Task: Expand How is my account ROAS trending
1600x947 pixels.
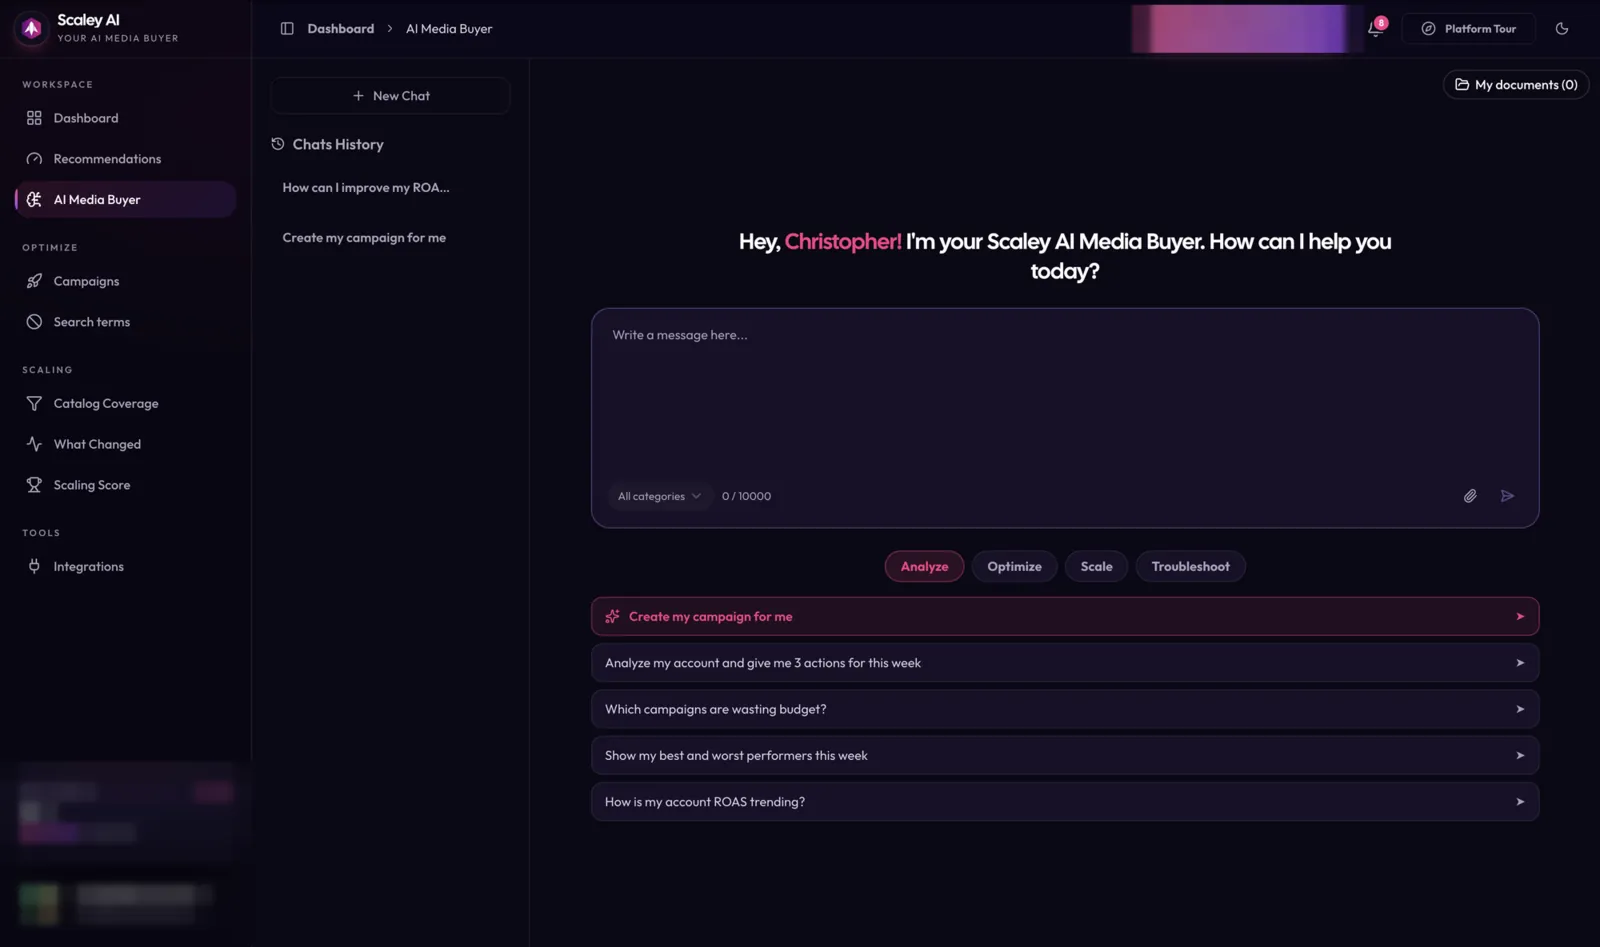Action: click(x=1064, y=802)
